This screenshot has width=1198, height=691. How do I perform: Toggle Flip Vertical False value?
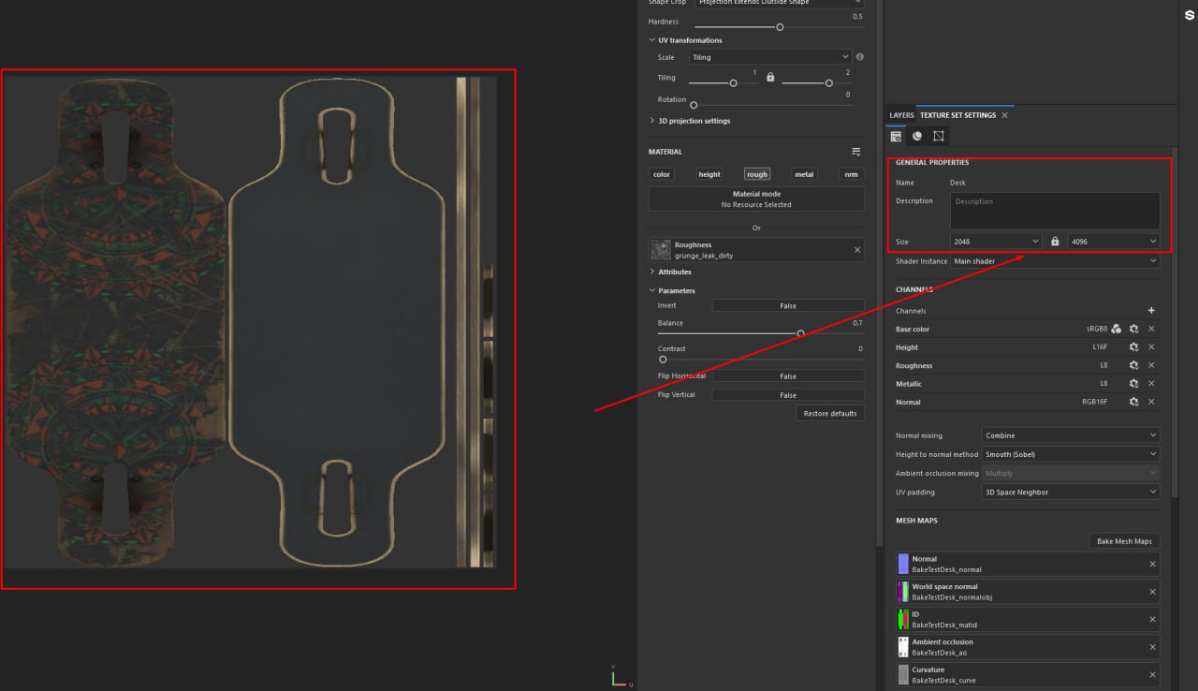[x=788, y=395]
